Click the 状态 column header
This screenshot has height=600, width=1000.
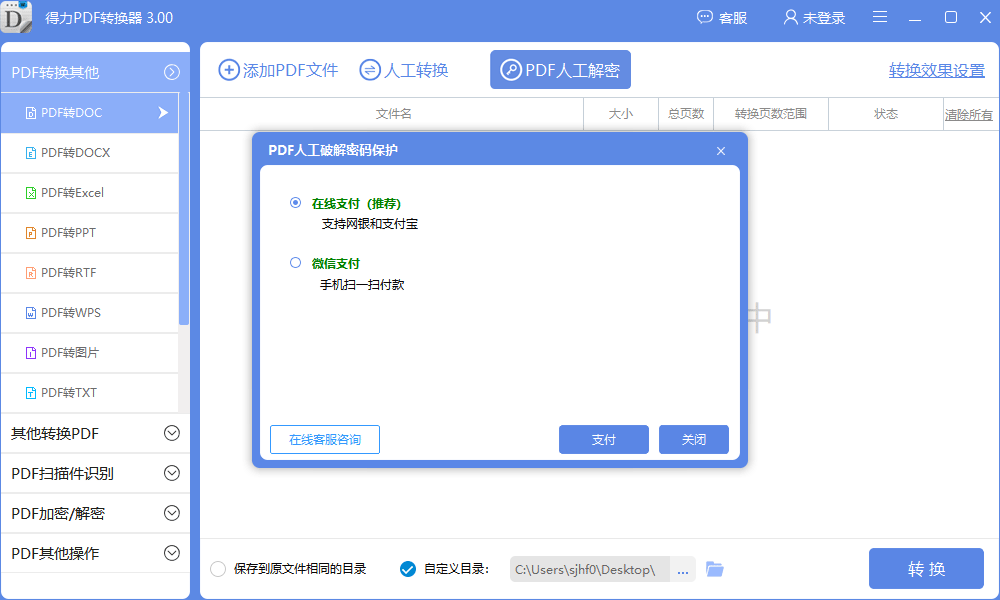click(885, 114)
